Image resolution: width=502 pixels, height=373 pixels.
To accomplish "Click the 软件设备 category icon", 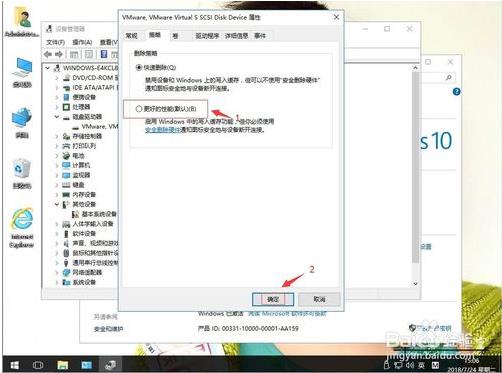I will tap(66, 233).
